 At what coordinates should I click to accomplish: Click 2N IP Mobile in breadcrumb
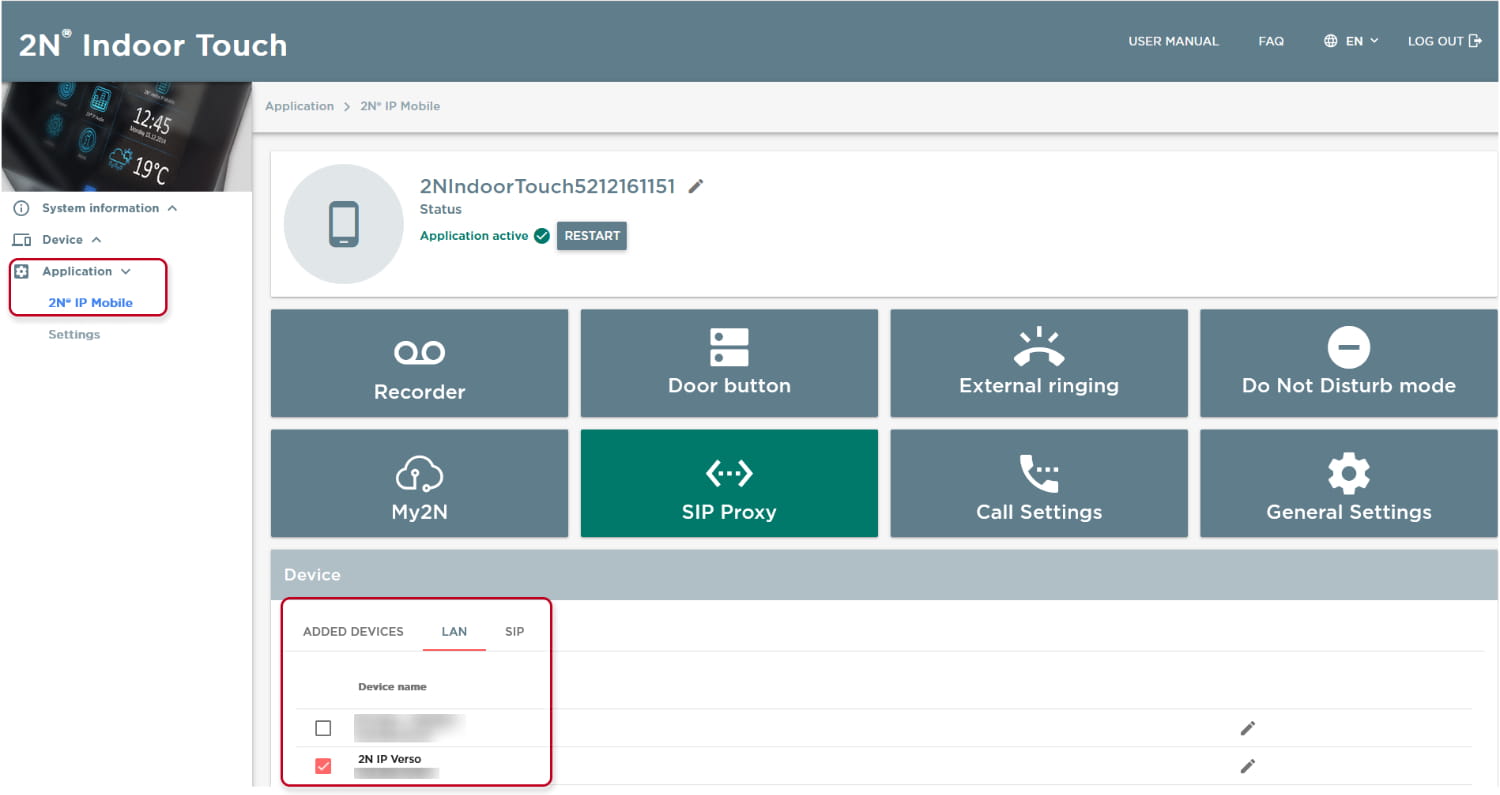(x=400, y=106)
